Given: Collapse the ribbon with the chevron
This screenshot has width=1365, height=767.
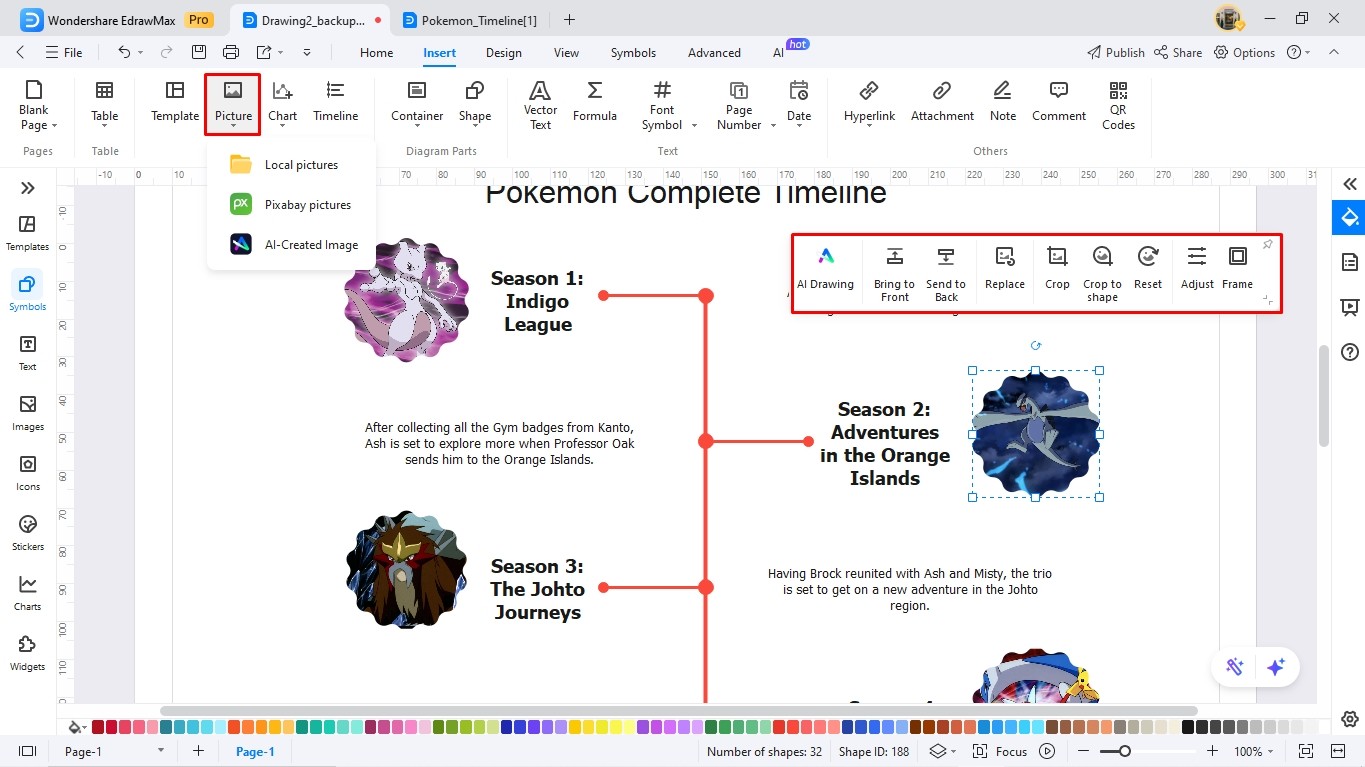Looking at the screenshot, I should [x=1334, y=52].
